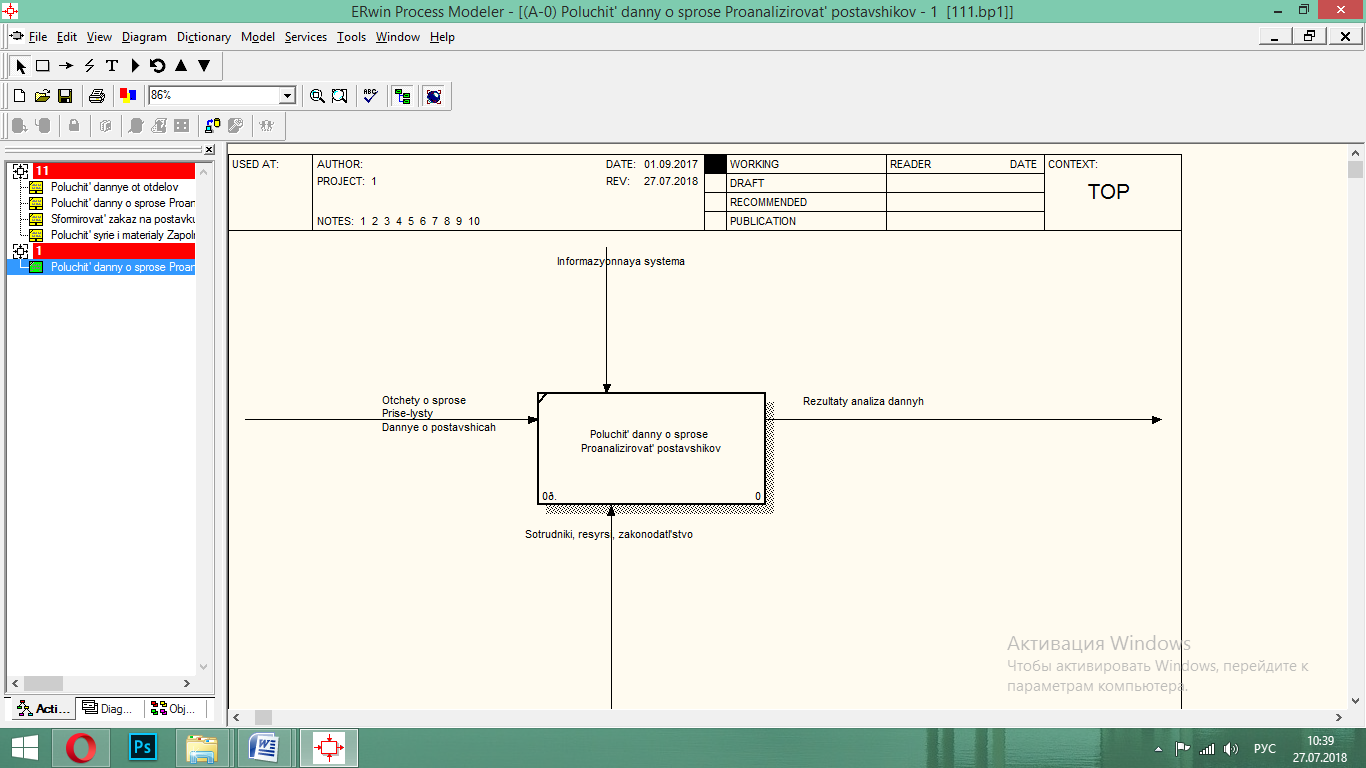This screenshot has width=1366, height=768.
Task: Click the Go to Child Diagram arrow
Action: pyautogui.click(x=204, y=66)
